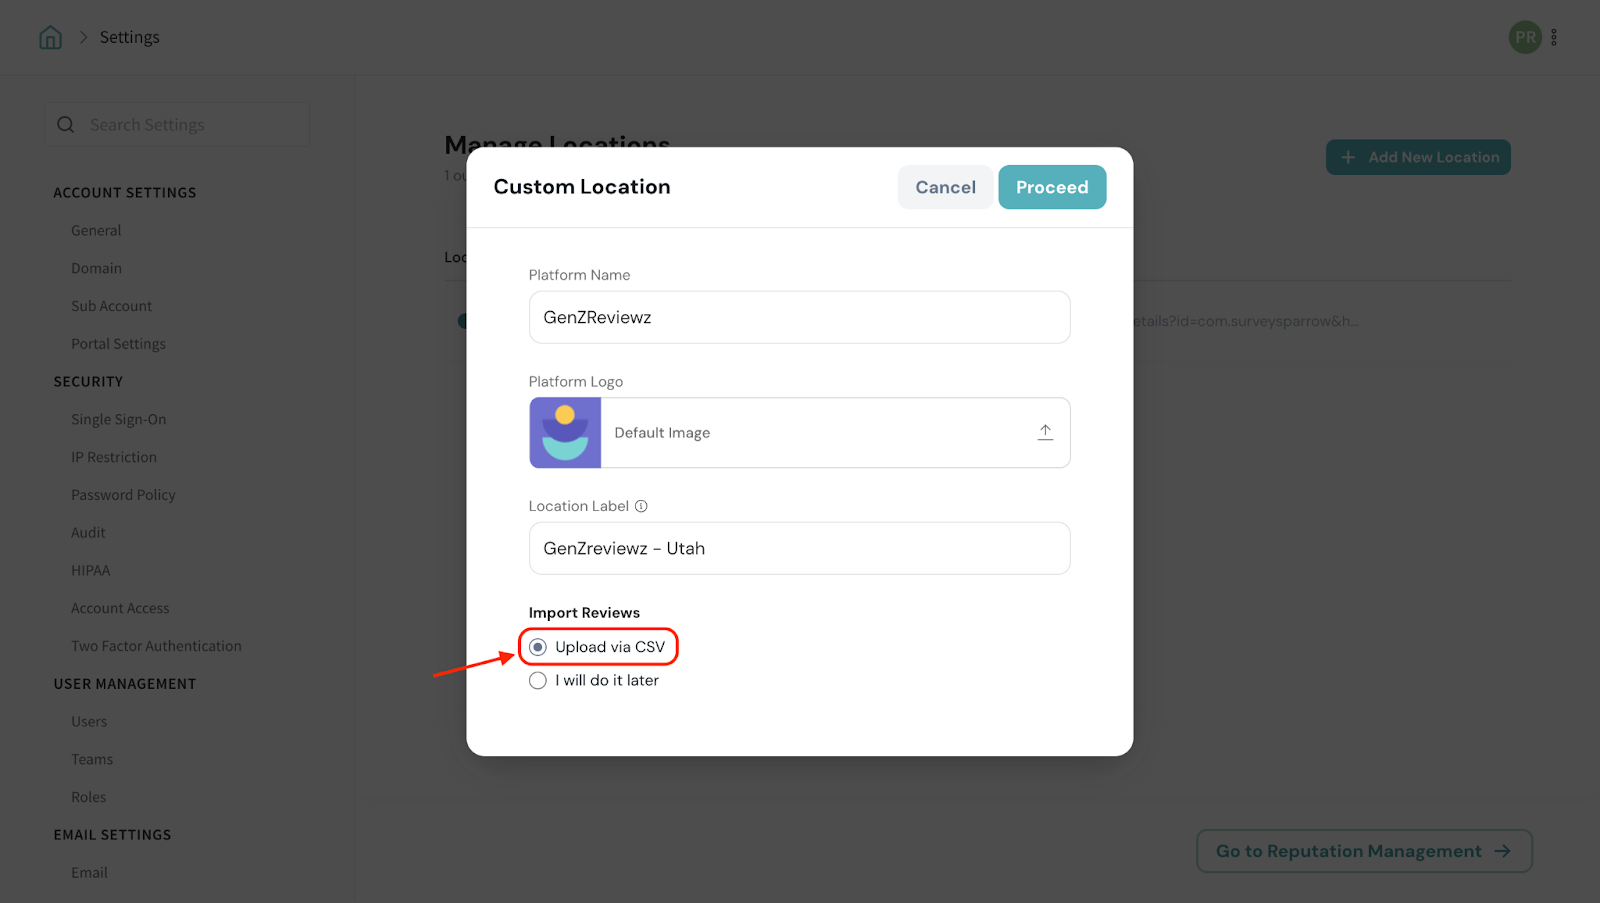Click the Add New Location button
The height and width of the screenshot is (903, 1600).
click(1418, 157)
